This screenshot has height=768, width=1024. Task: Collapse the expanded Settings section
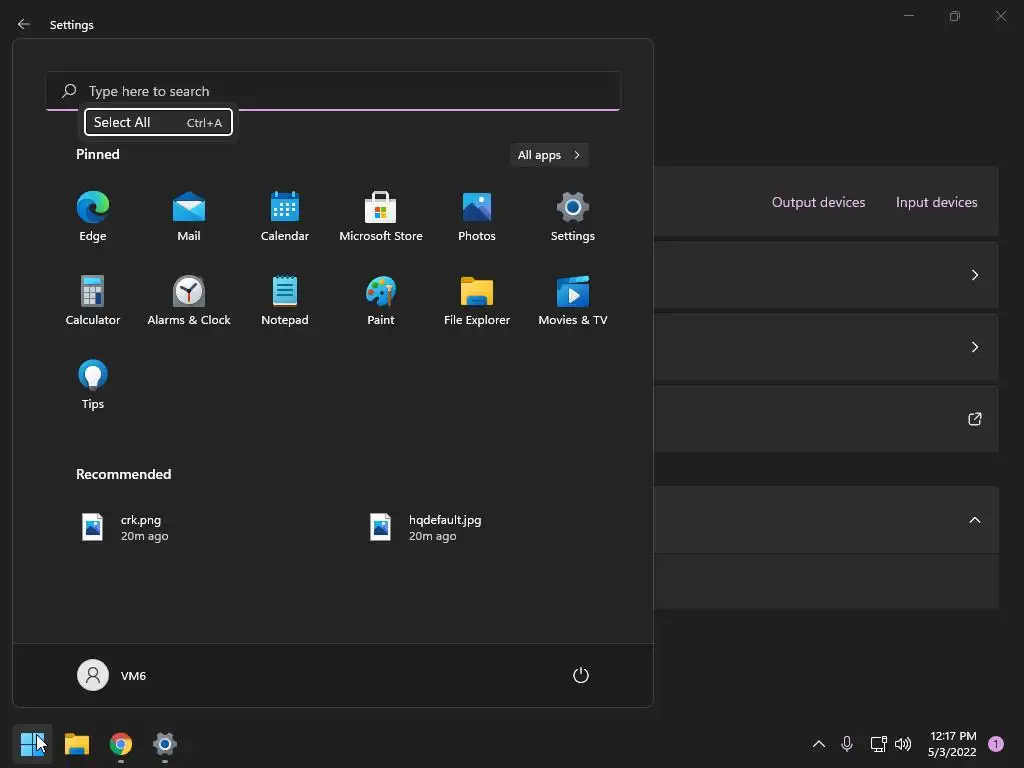point(974,520)
